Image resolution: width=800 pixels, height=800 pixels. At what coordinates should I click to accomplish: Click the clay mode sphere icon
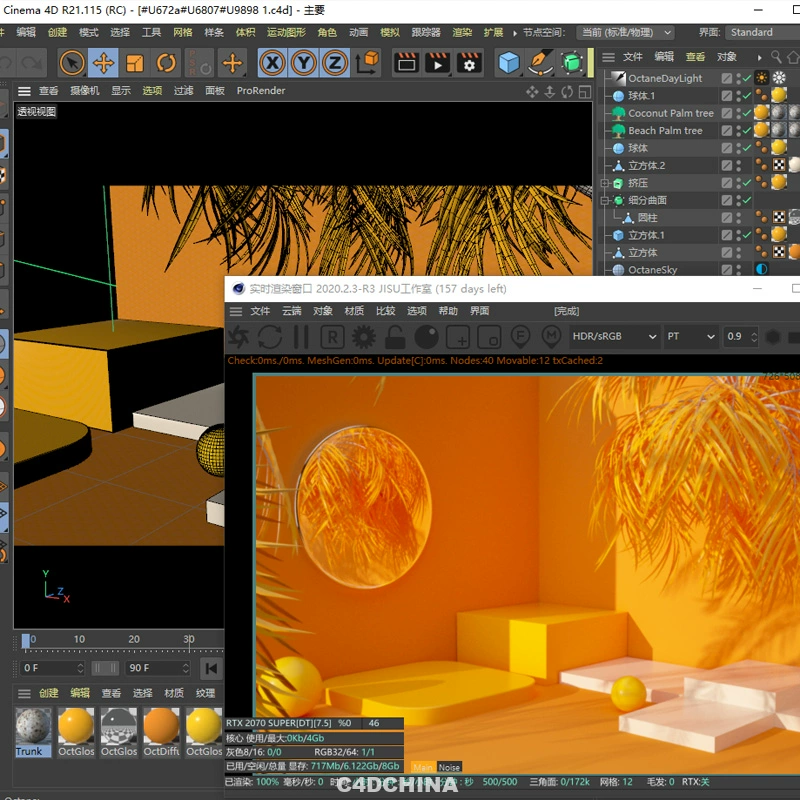coord(427,337)
